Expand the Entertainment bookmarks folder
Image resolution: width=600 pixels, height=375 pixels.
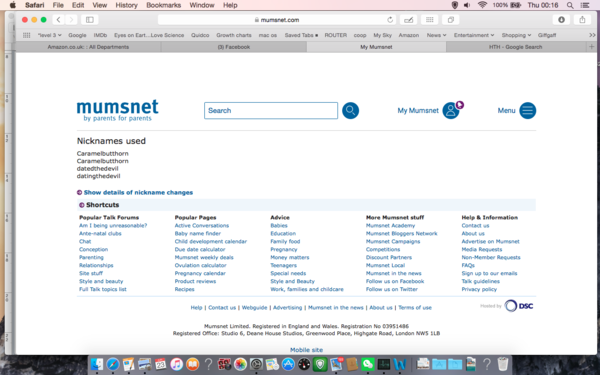coord(474,35)
